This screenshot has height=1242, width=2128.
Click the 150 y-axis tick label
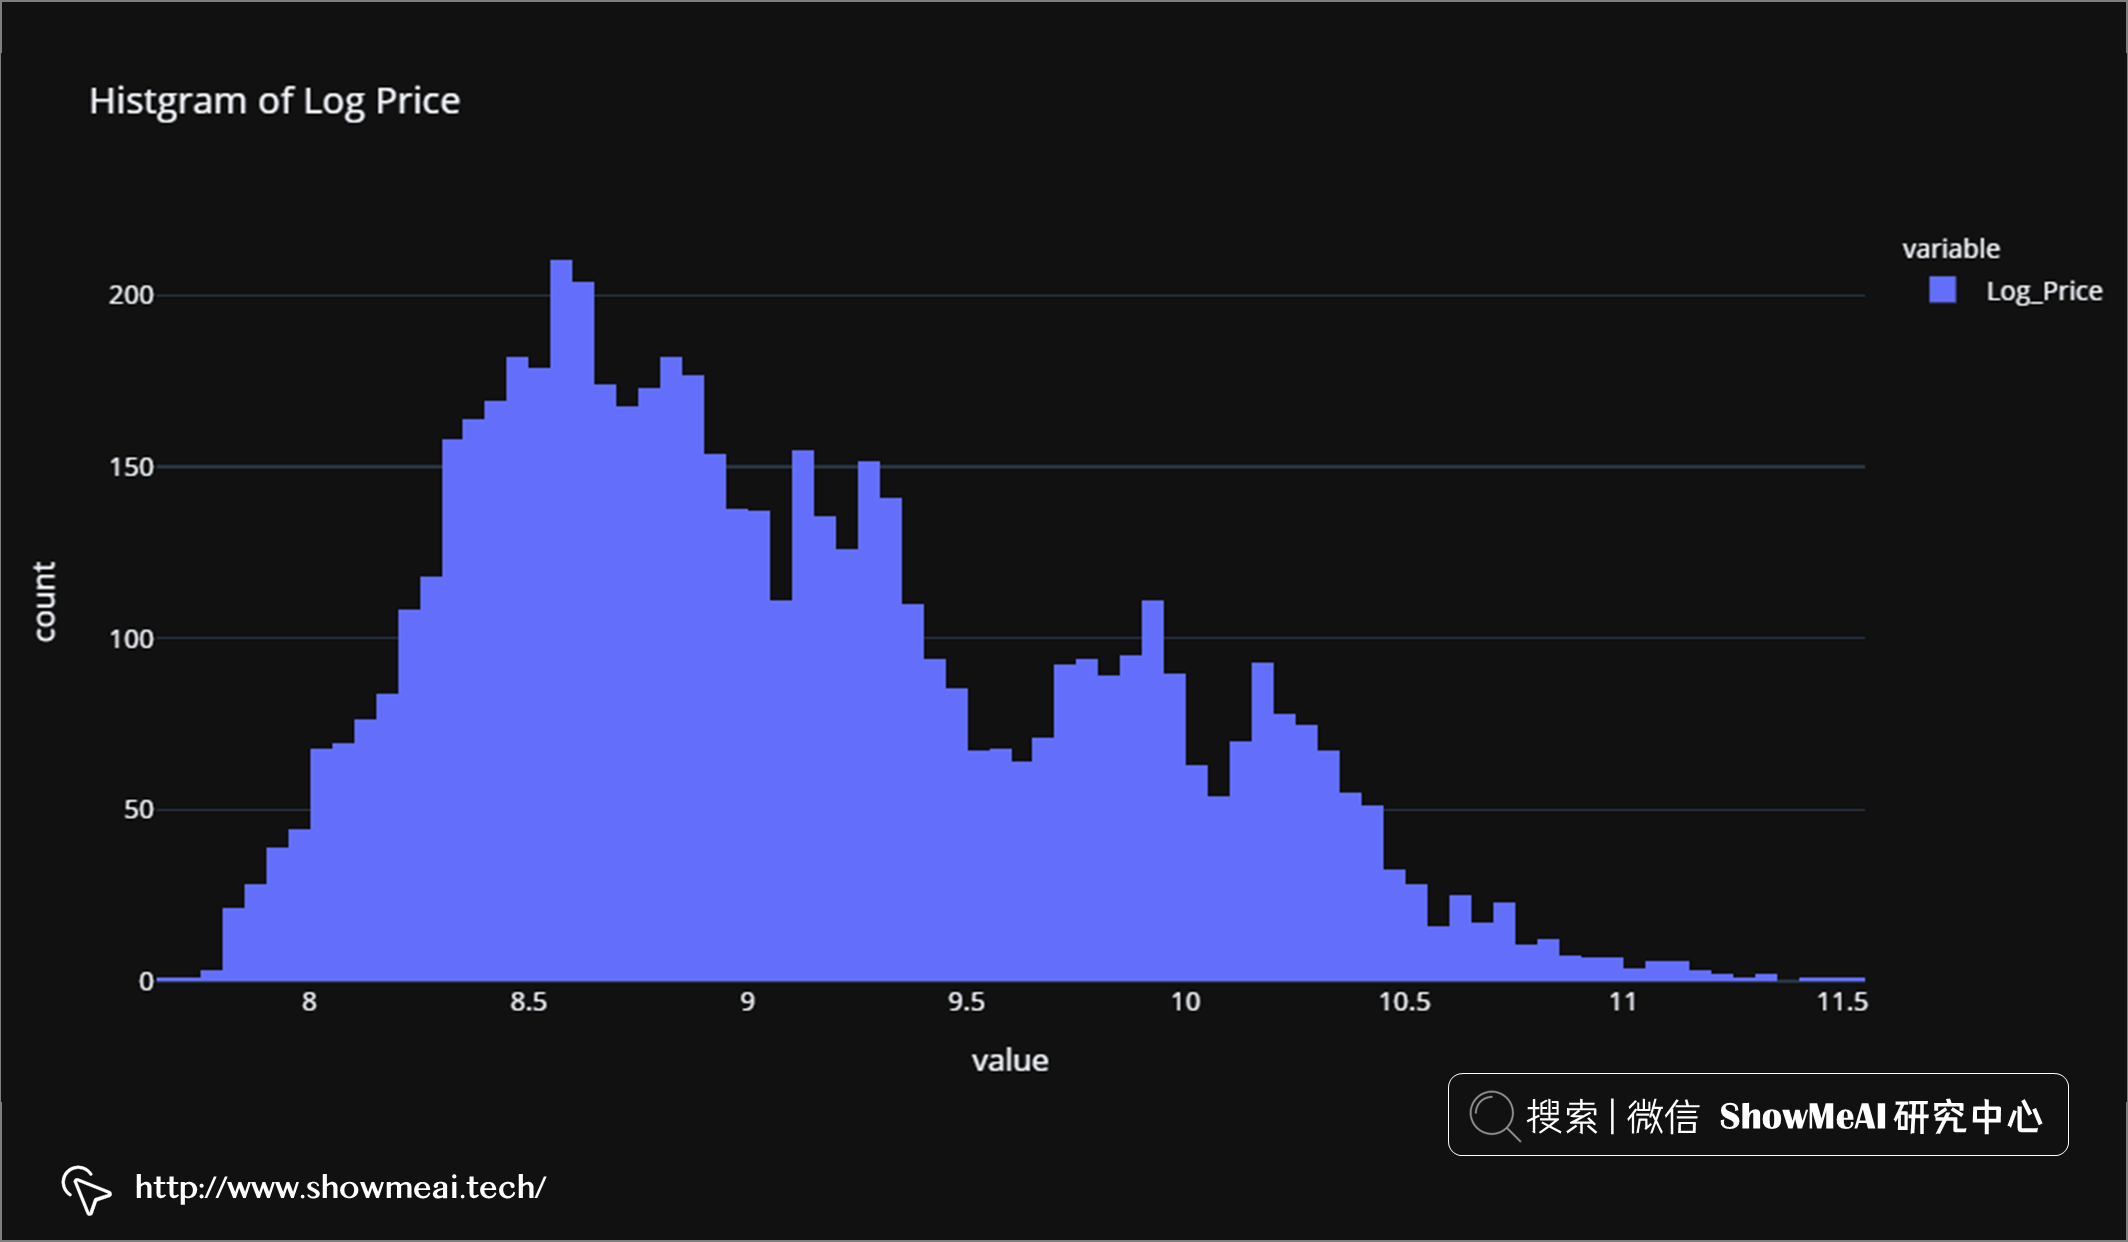click(131, 467)
